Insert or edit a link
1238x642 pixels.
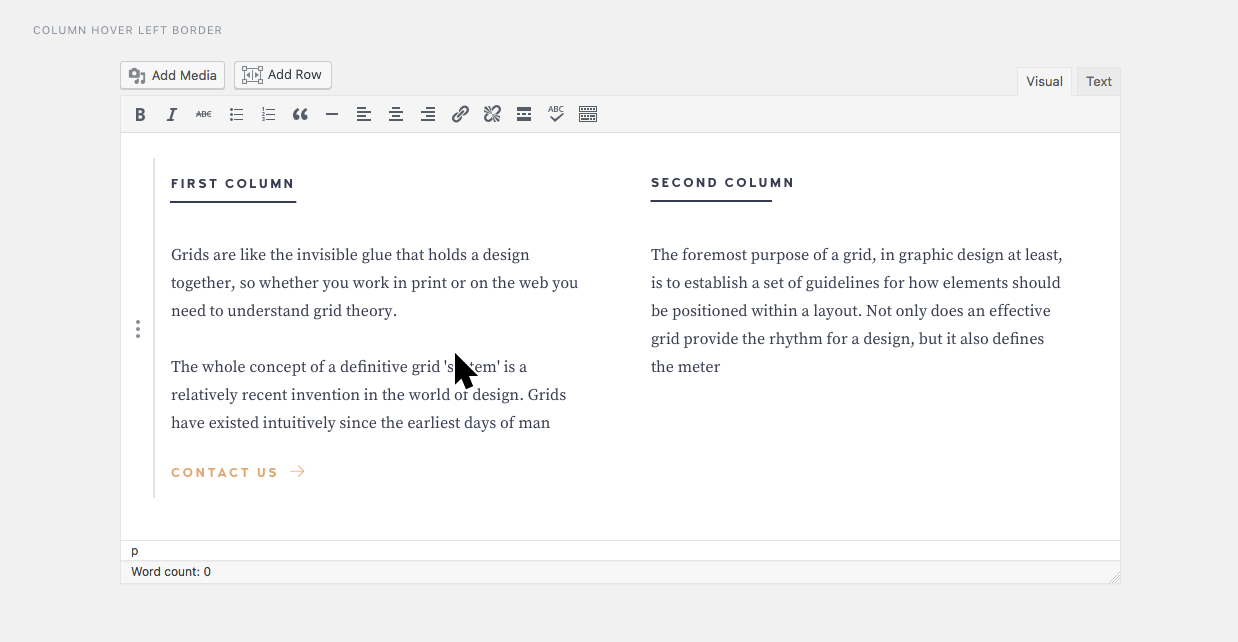click(460, 115)
